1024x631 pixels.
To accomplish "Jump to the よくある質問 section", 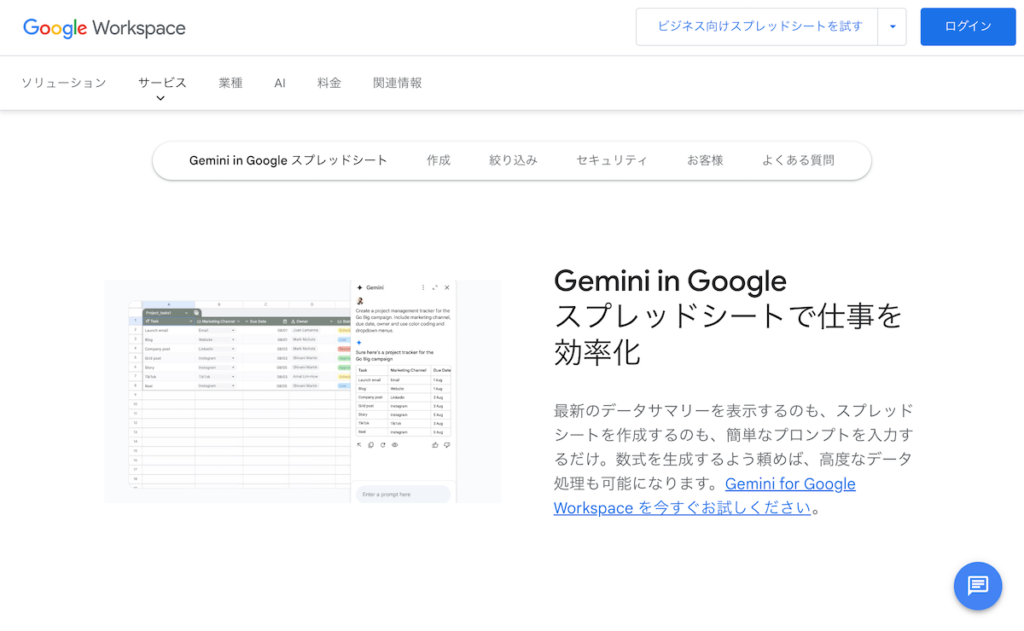I will pyautogui.click(x=798, y=161).
